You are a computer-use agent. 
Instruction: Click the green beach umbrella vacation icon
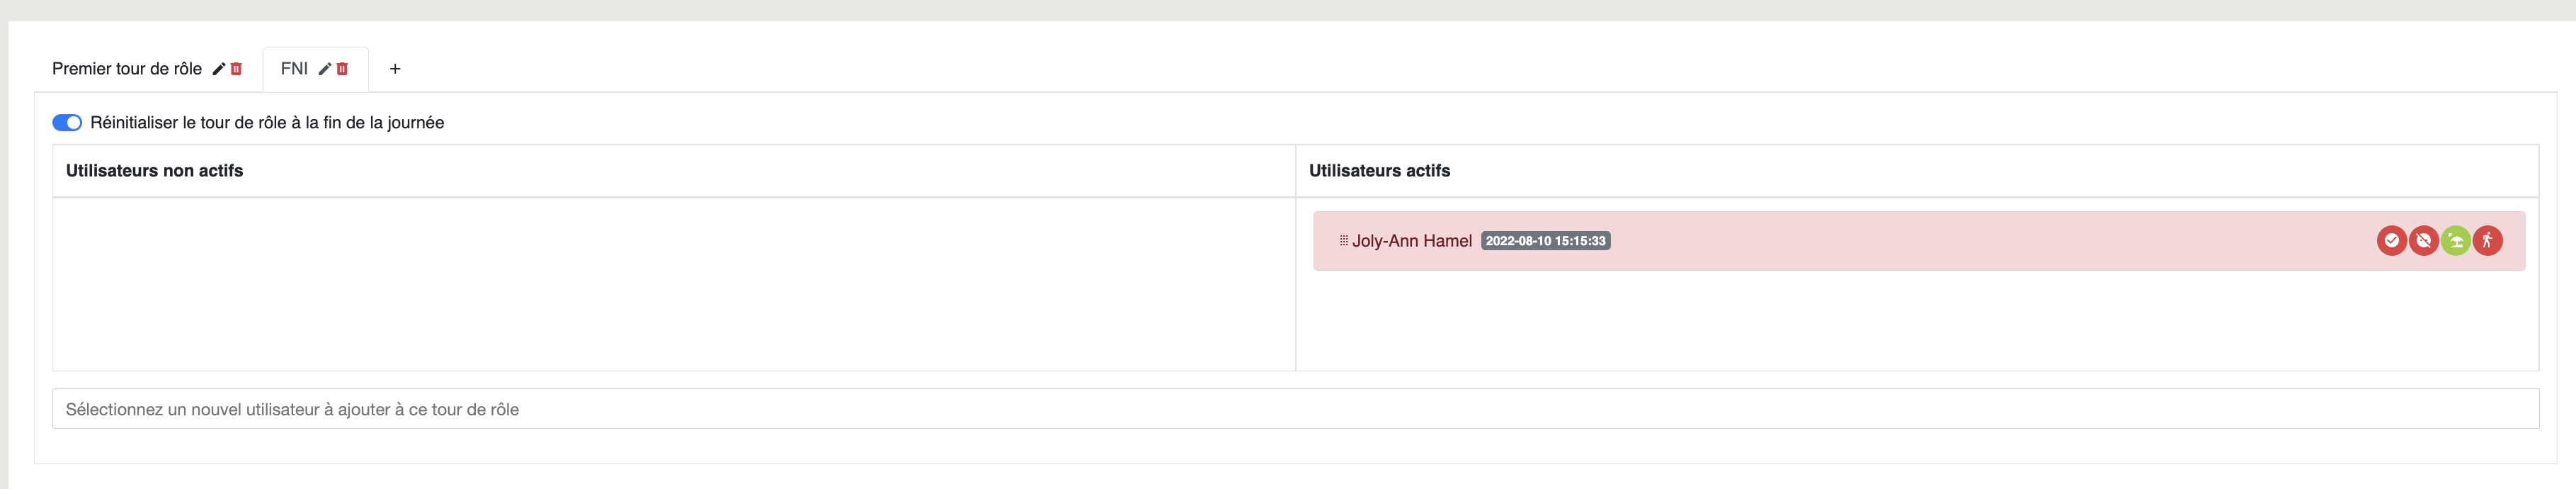2455,240
